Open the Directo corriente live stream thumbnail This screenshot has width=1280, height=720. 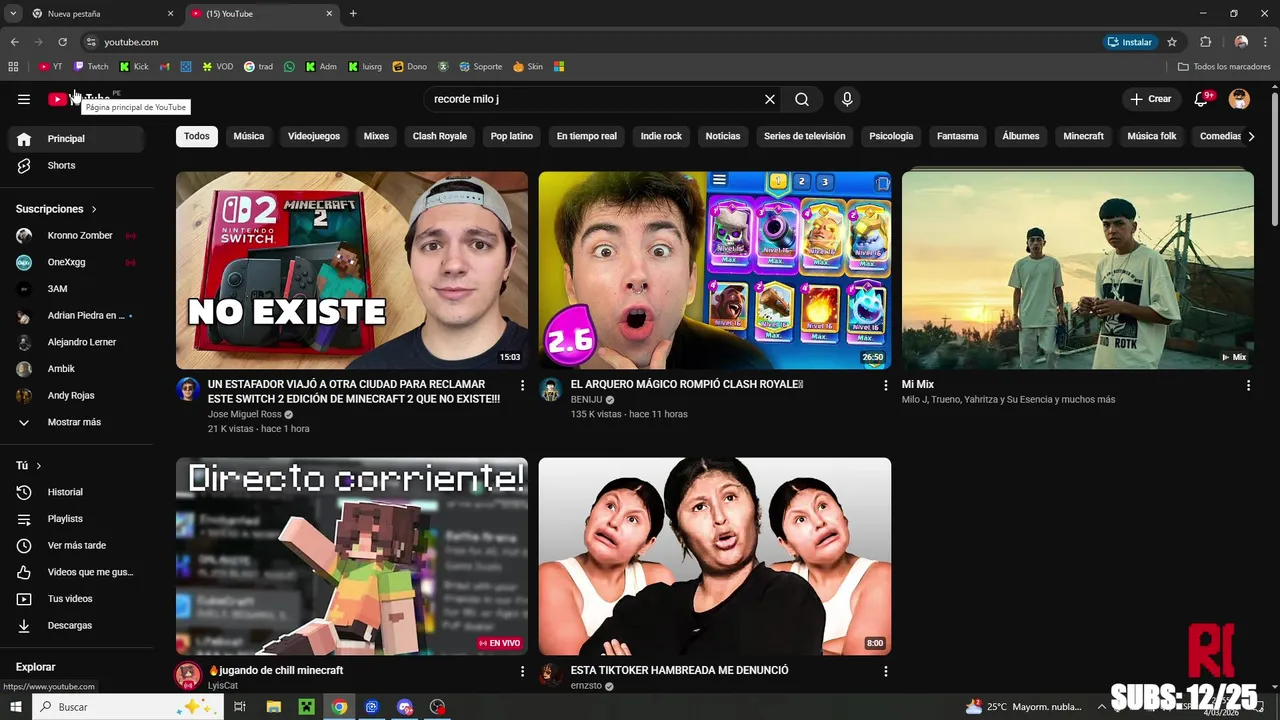pos(352,556)
